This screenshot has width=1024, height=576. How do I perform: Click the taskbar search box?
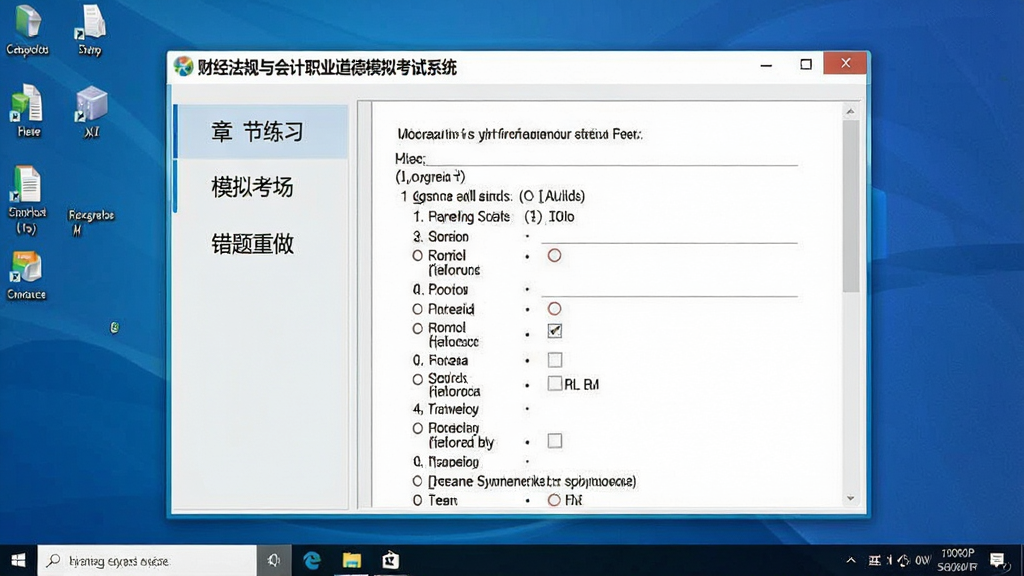(147, 560)
